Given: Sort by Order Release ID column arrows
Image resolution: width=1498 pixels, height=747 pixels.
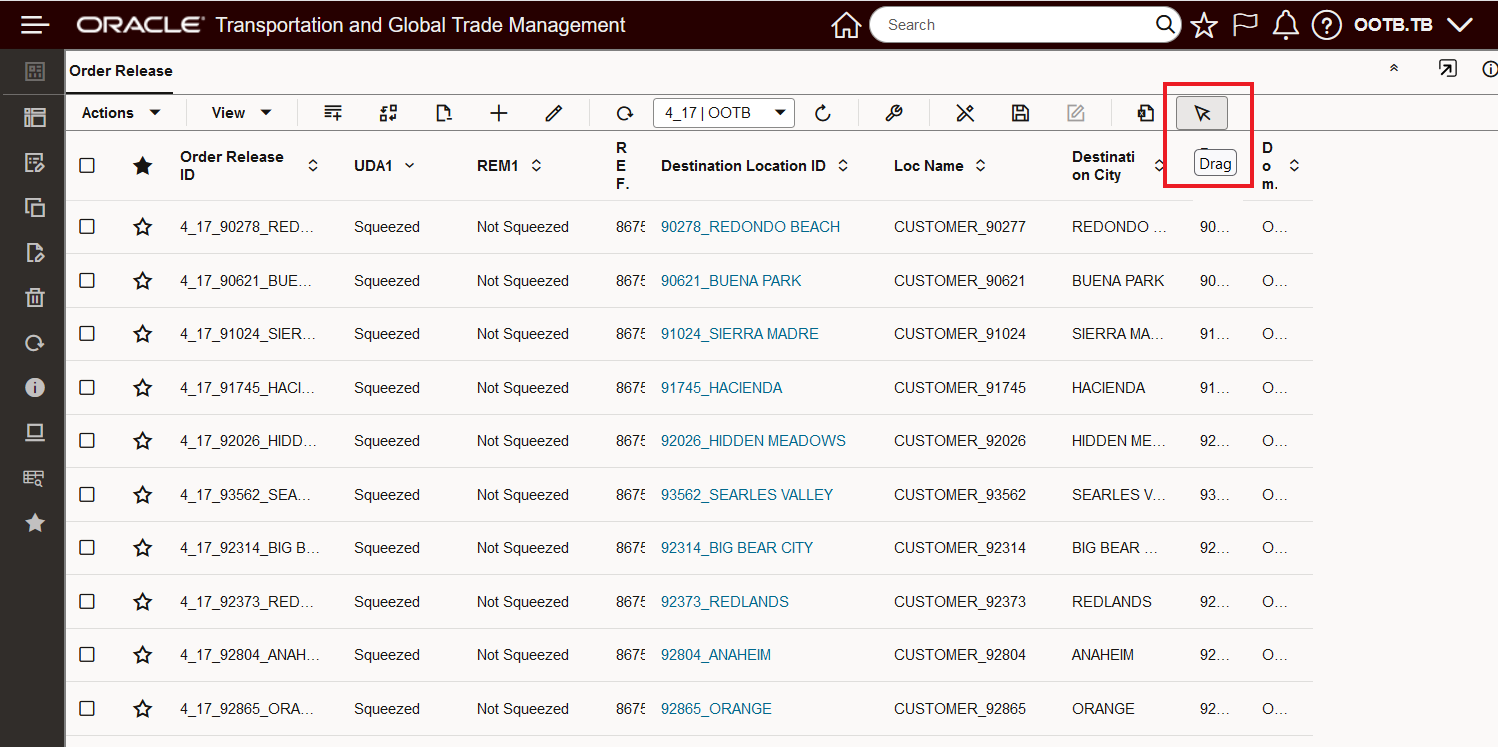Looking at the screenshot, I should (x=313, y=166).
